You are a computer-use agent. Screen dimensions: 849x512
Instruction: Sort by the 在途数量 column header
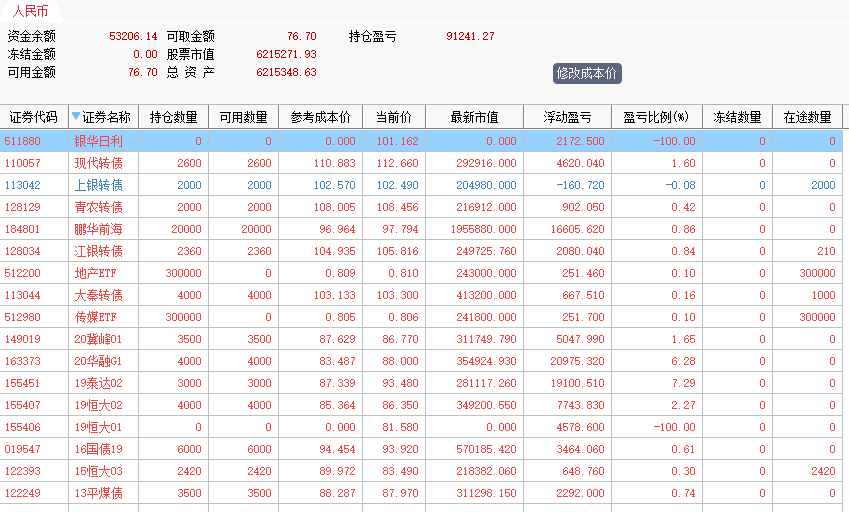coord(807,117)
